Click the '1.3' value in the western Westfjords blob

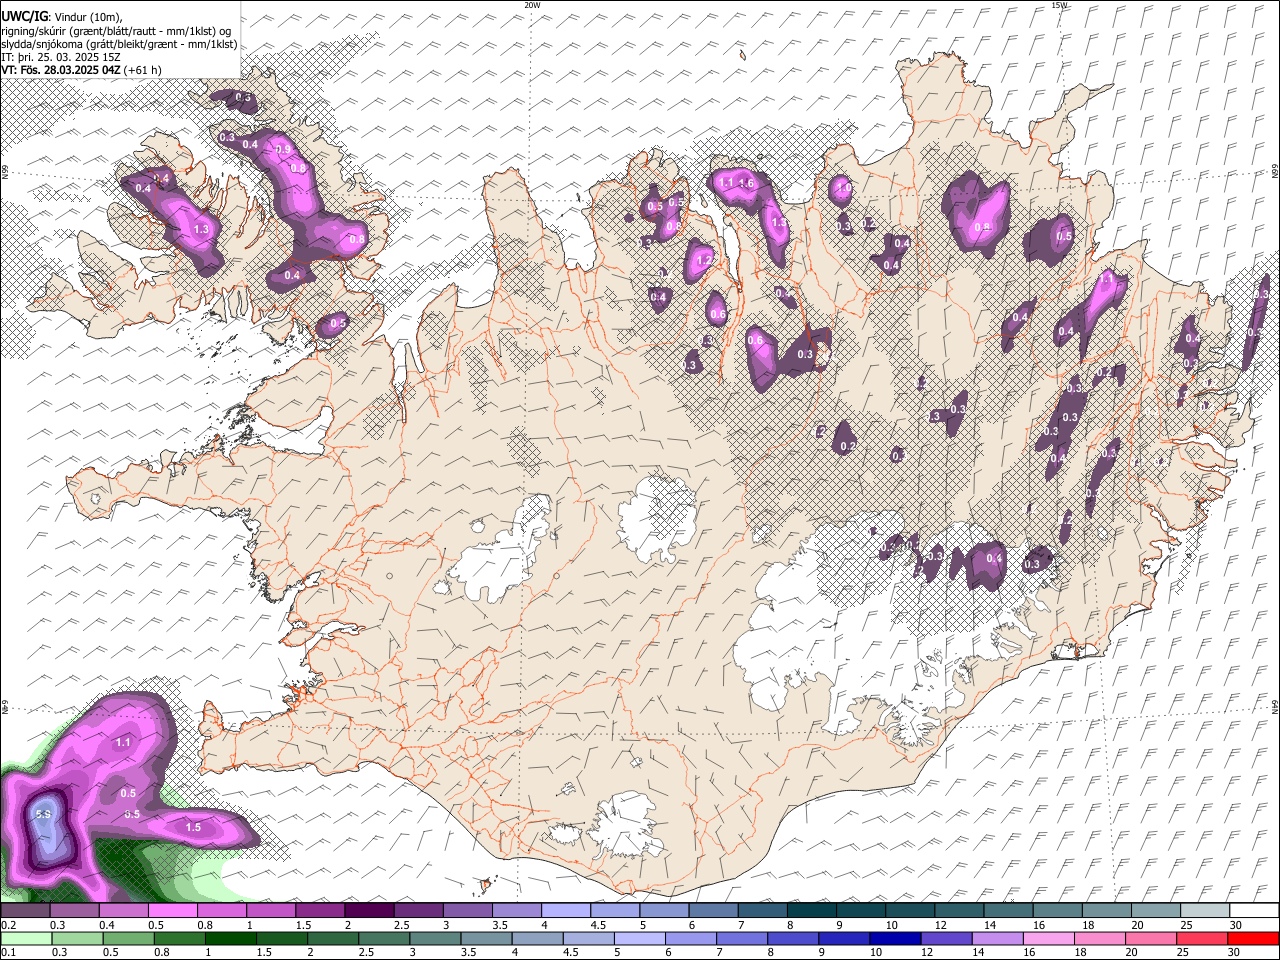pos(201,229)
